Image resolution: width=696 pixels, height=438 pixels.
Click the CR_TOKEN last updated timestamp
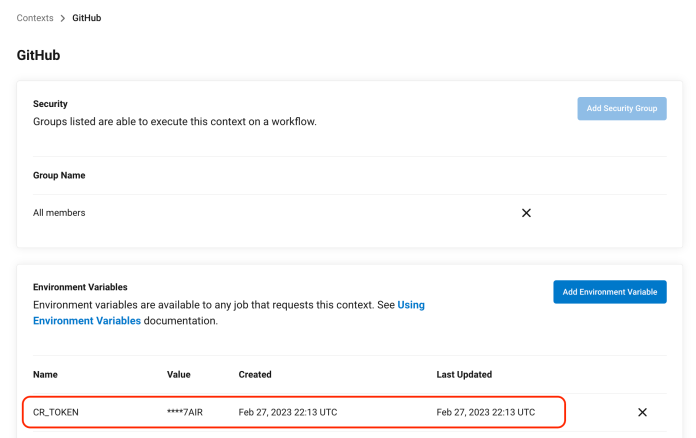[485, 412]
